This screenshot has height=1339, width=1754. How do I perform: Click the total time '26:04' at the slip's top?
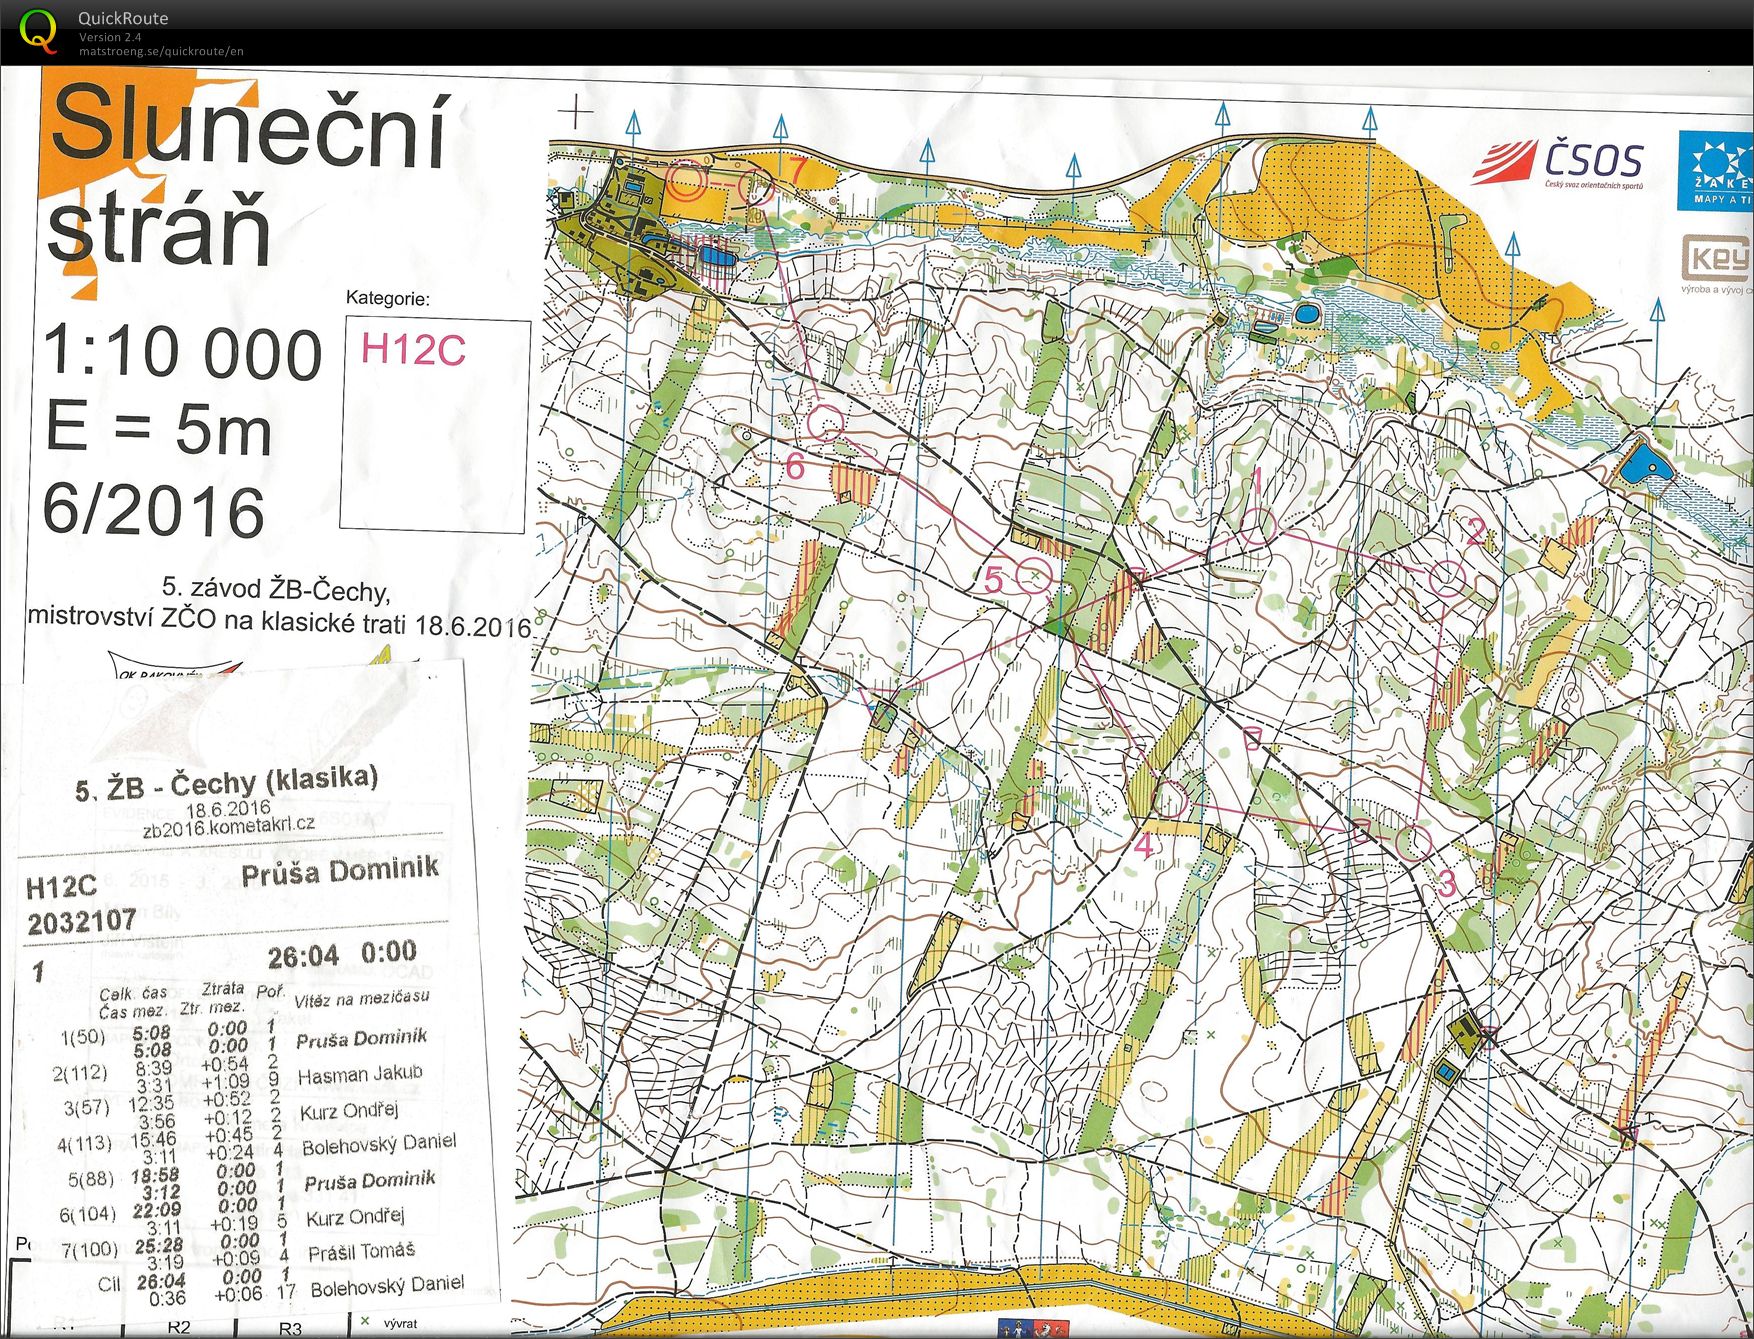point(303,957)
